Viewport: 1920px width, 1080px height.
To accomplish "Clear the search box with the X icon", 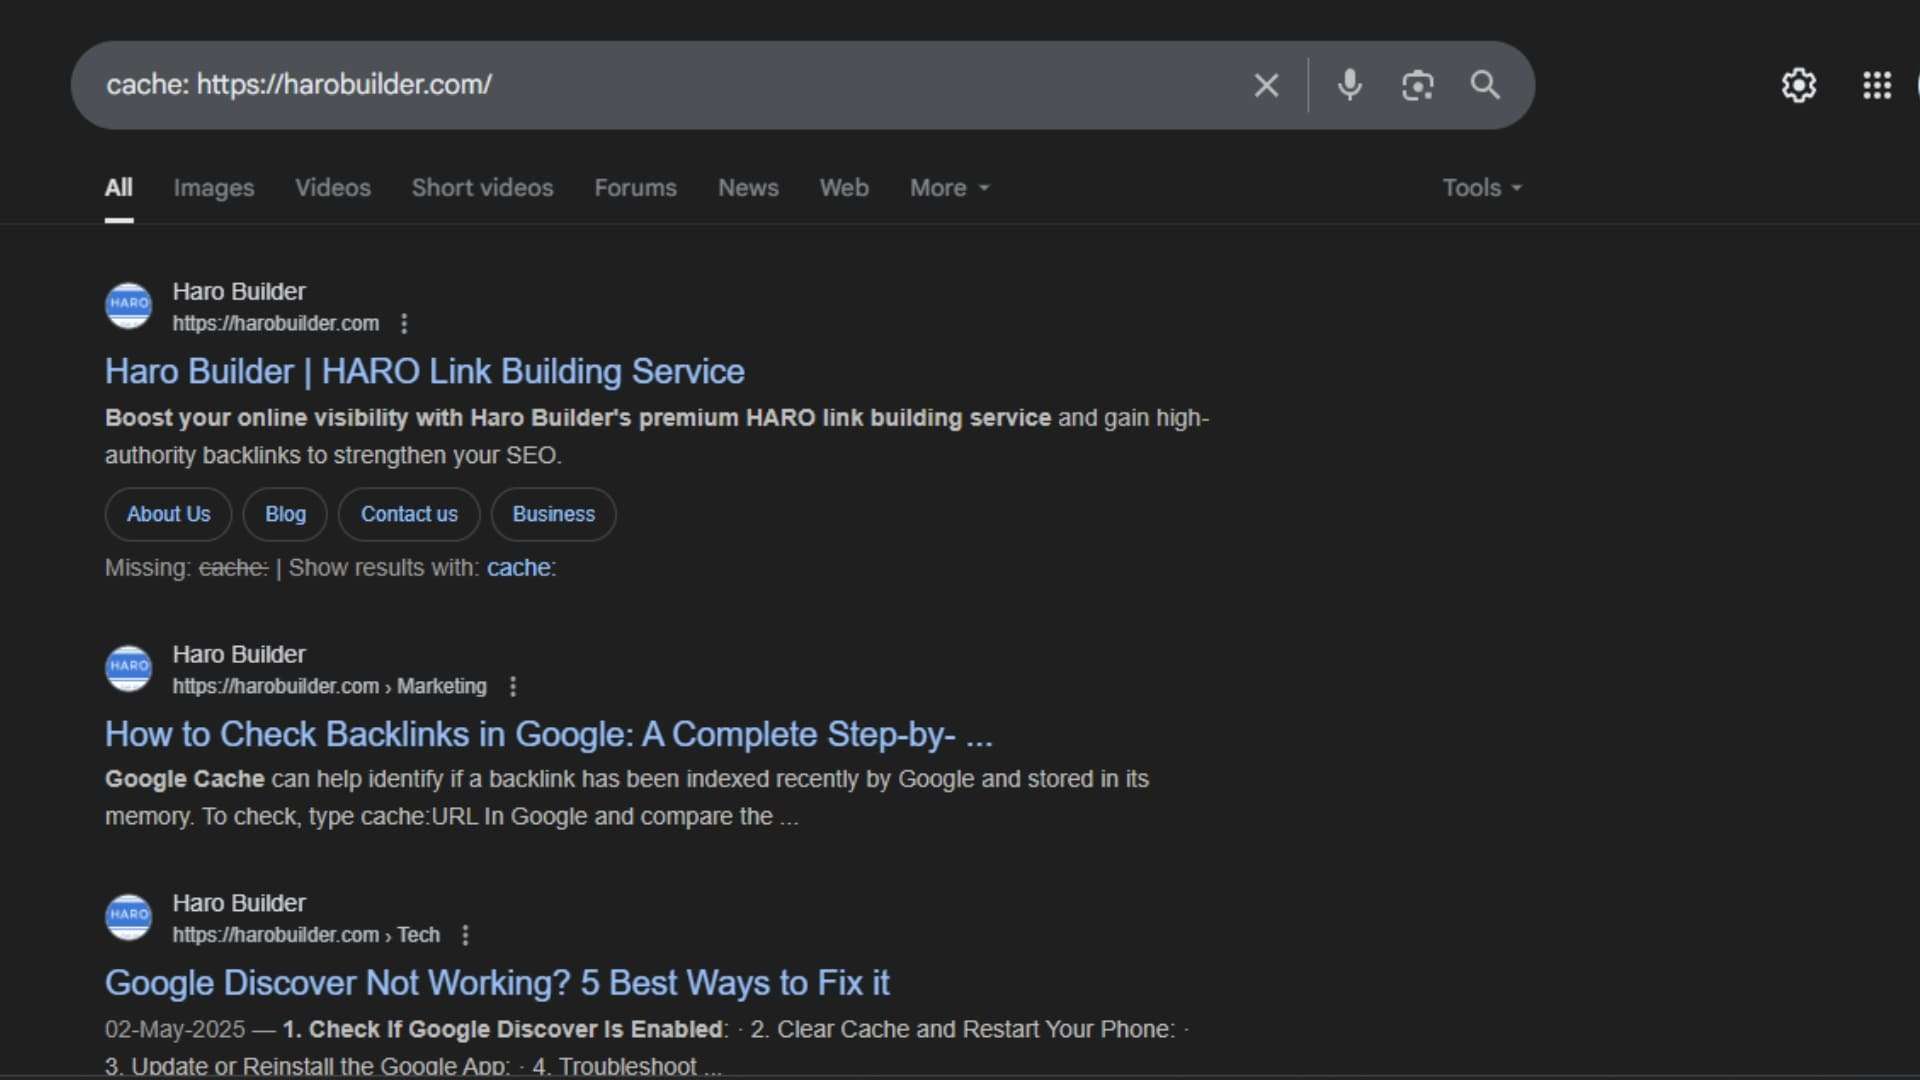I will (1266, 85).
